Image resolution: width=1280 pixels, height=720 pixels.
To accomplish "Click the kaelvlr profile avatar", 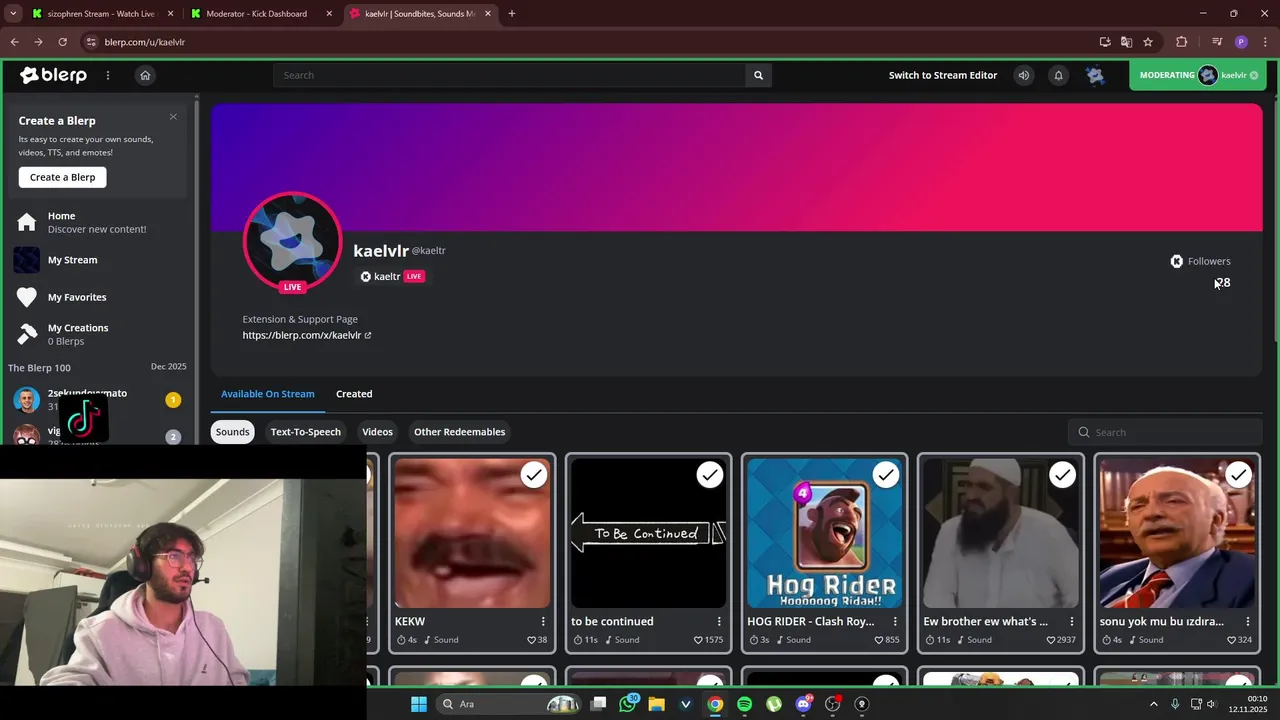I will click(292, 241).
